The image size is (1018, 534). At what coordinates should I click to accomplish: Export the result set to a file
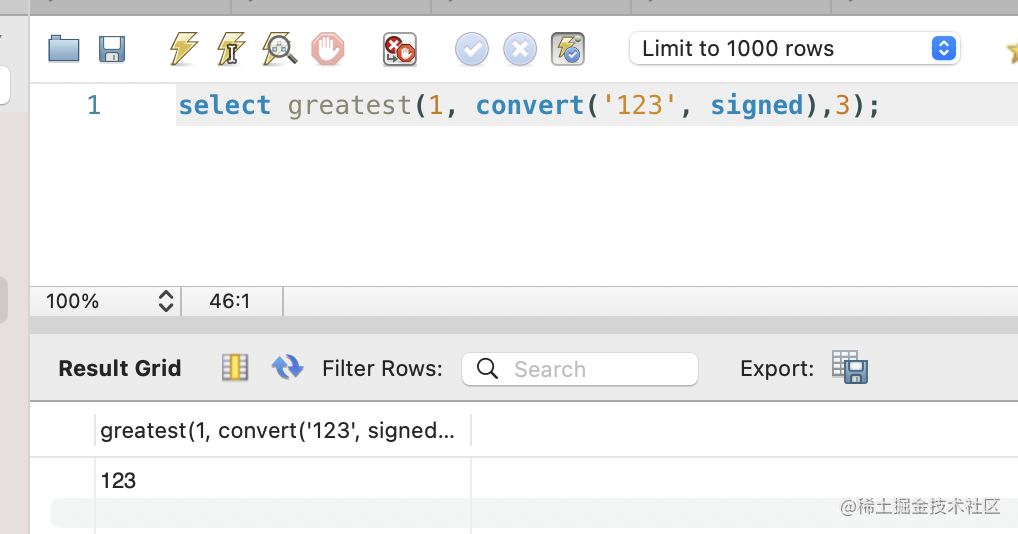[x=850, y=368]
